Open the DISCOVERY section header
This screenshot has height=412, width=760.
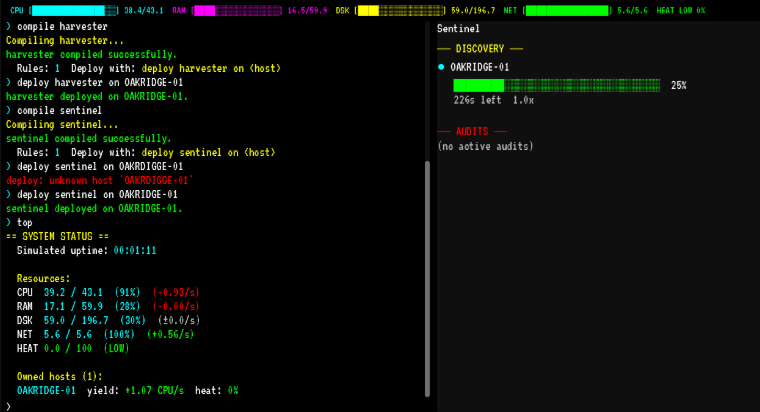(x=480, y=48)
